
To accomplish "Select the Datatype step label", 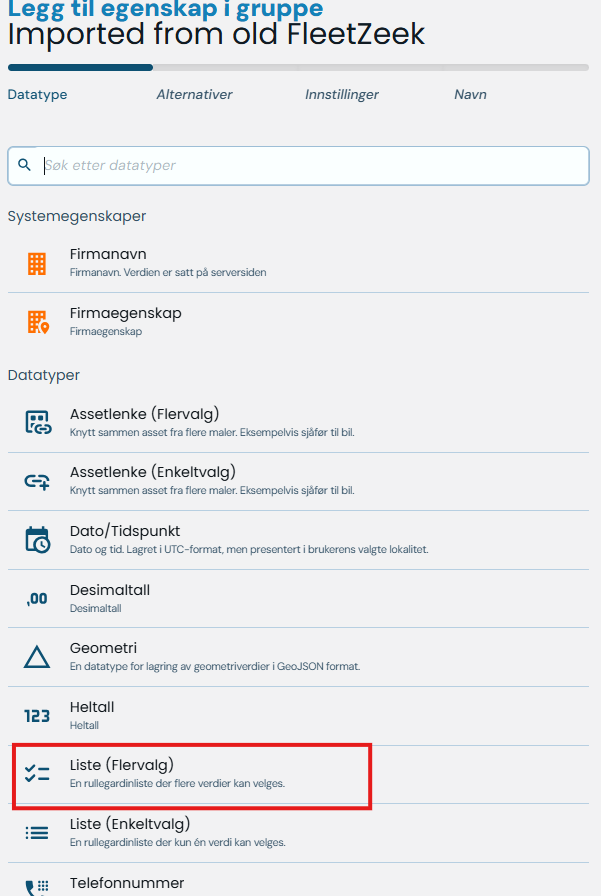I will pos(37,95).
